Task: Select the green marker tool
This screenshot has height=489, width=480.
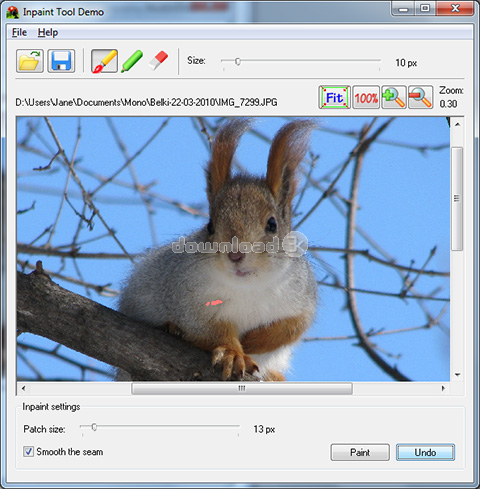Action: [132, 61]
